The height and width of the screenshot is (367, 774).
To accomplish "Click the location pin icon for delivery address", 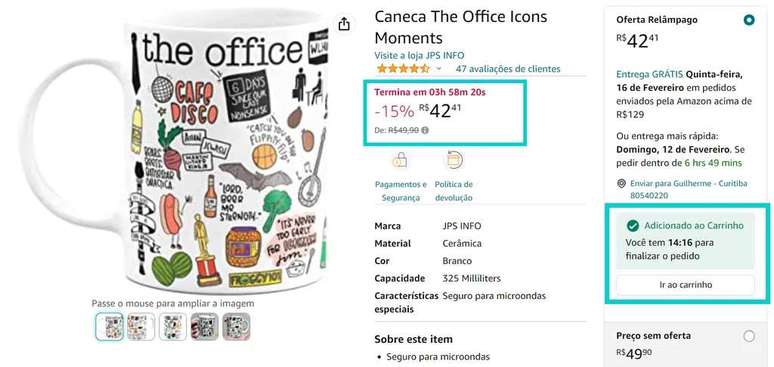I will coord(621,184).
